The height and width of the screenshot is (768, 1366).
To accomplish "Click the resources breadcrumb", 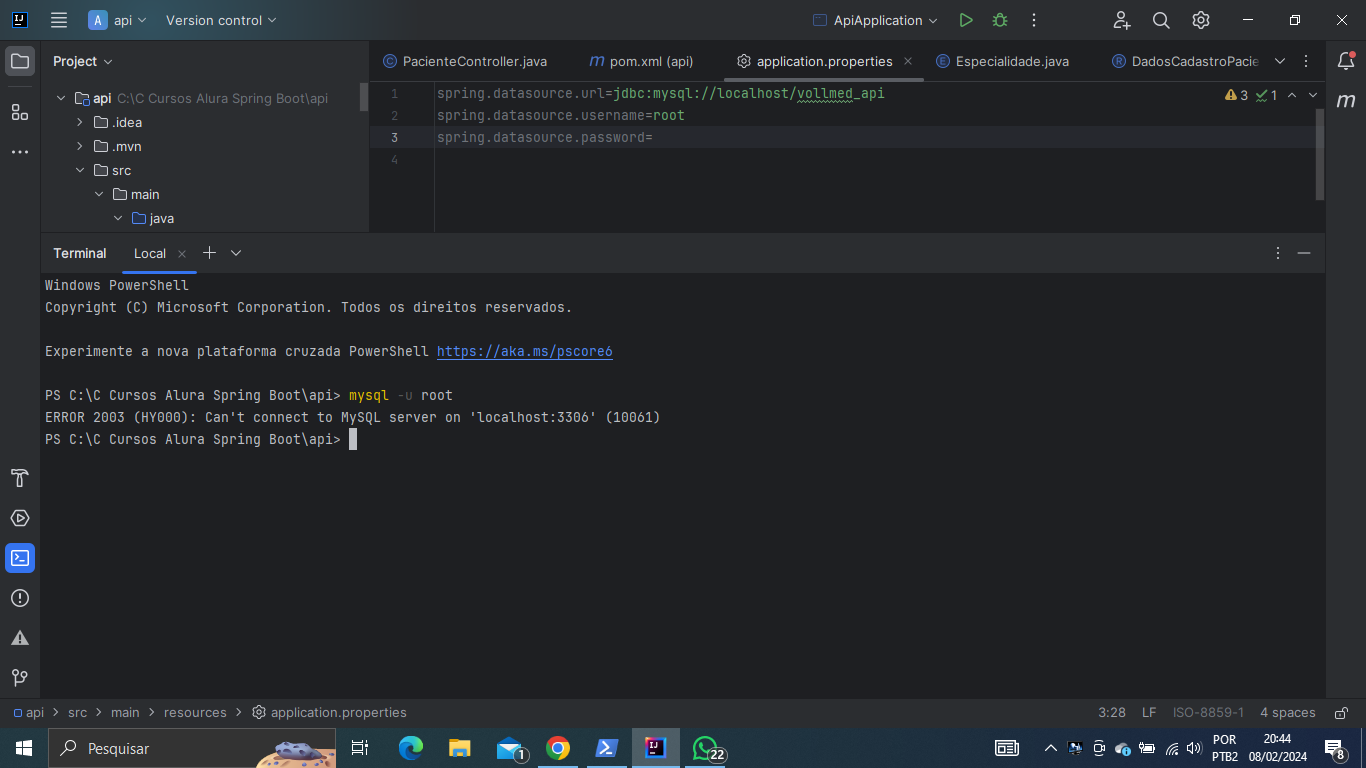I will (195, 713).
